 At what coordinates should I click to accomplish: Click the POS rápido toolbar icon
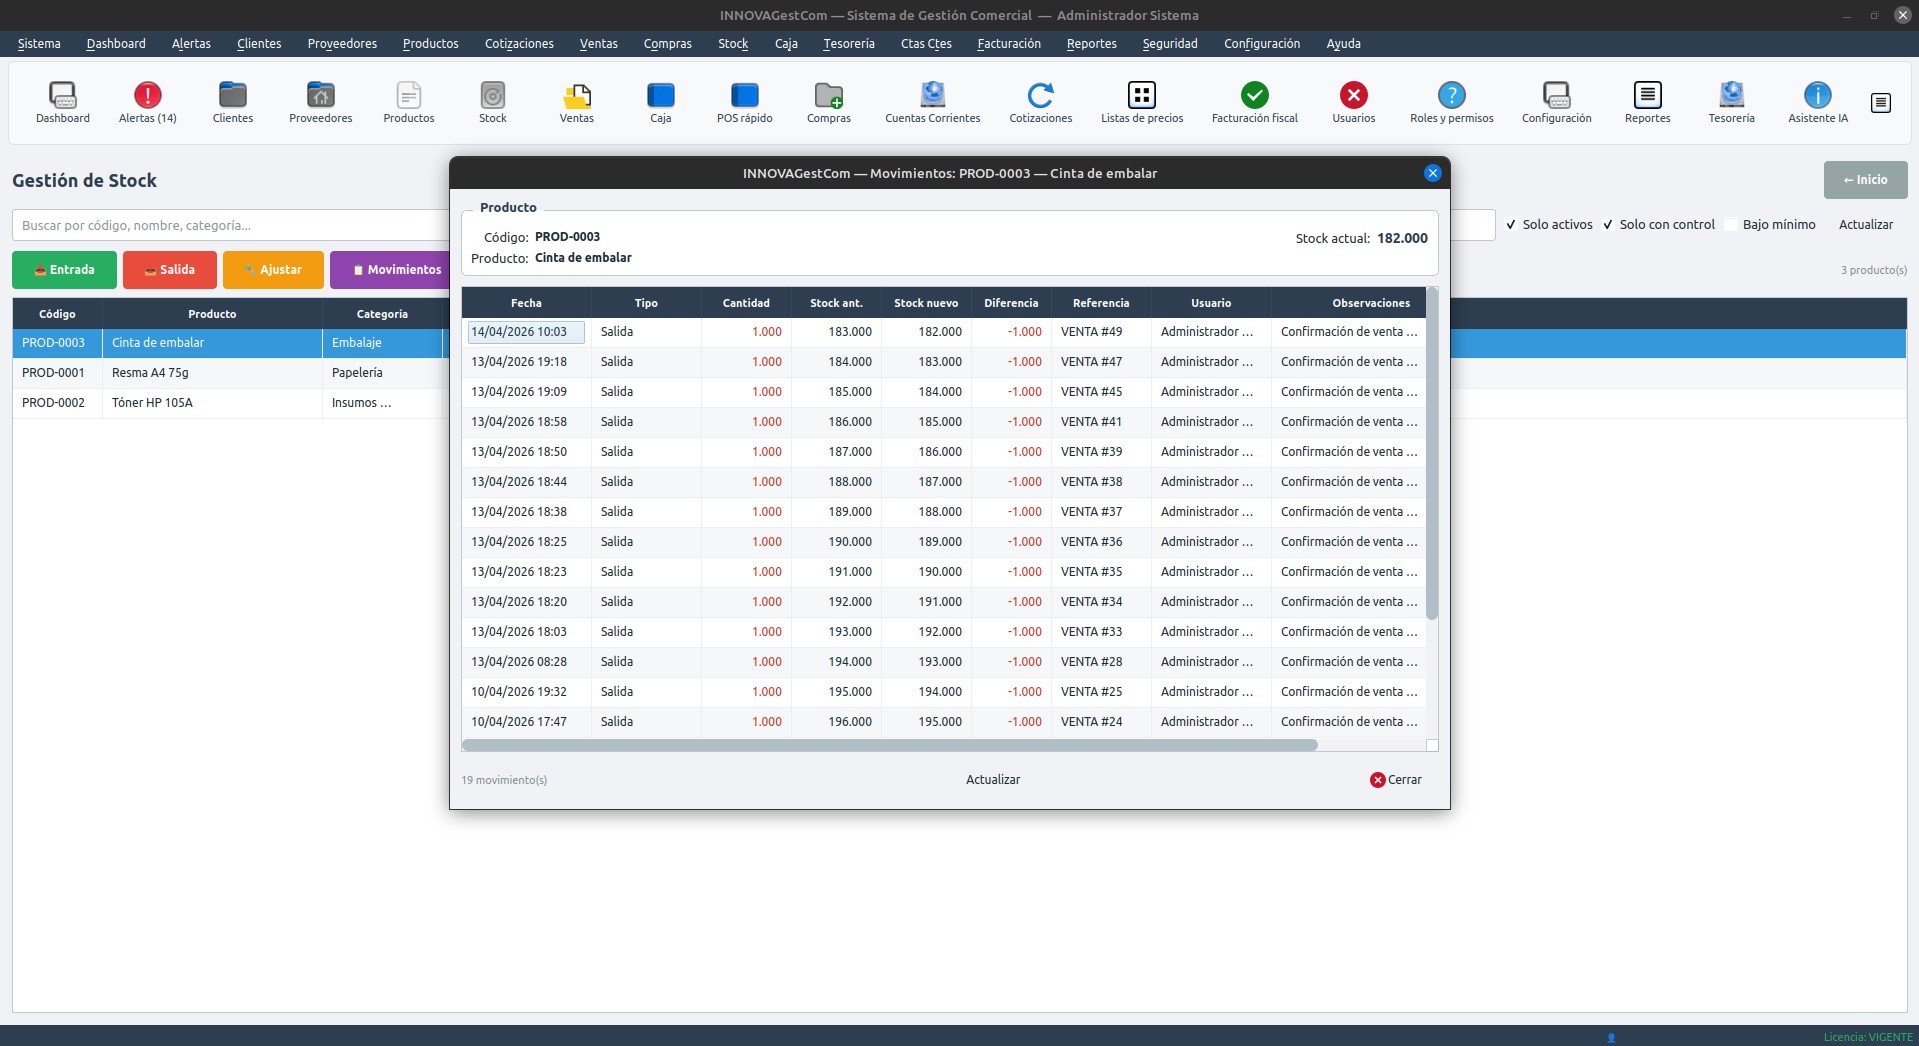(744, 102)
